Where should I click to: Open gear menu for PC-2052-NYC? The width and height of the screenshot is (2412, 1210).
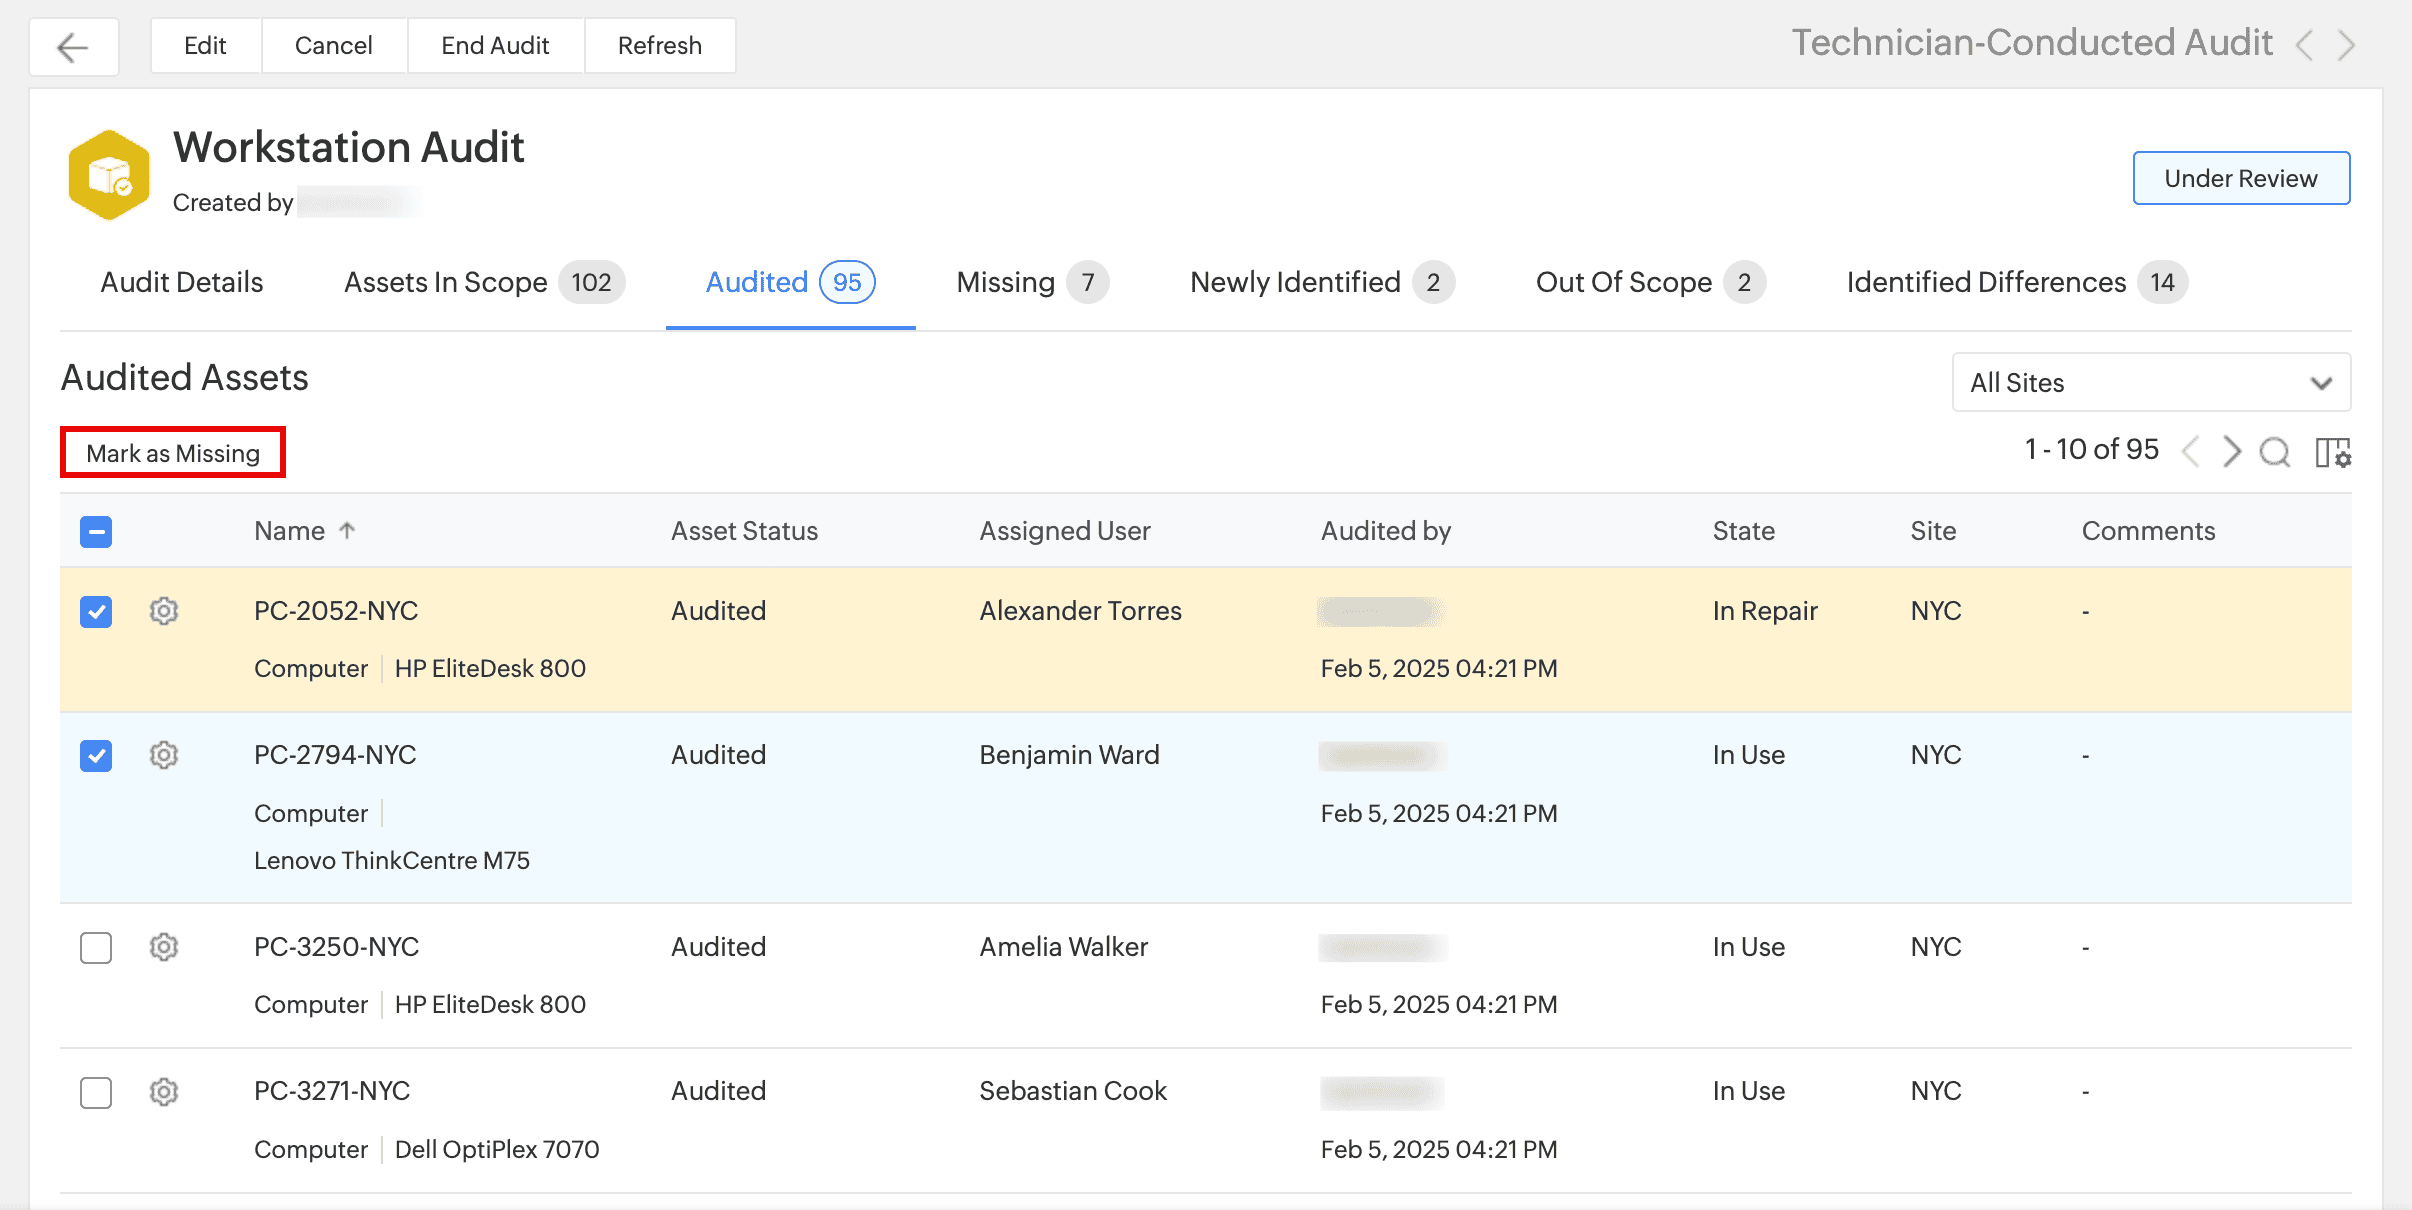point(164,611)
